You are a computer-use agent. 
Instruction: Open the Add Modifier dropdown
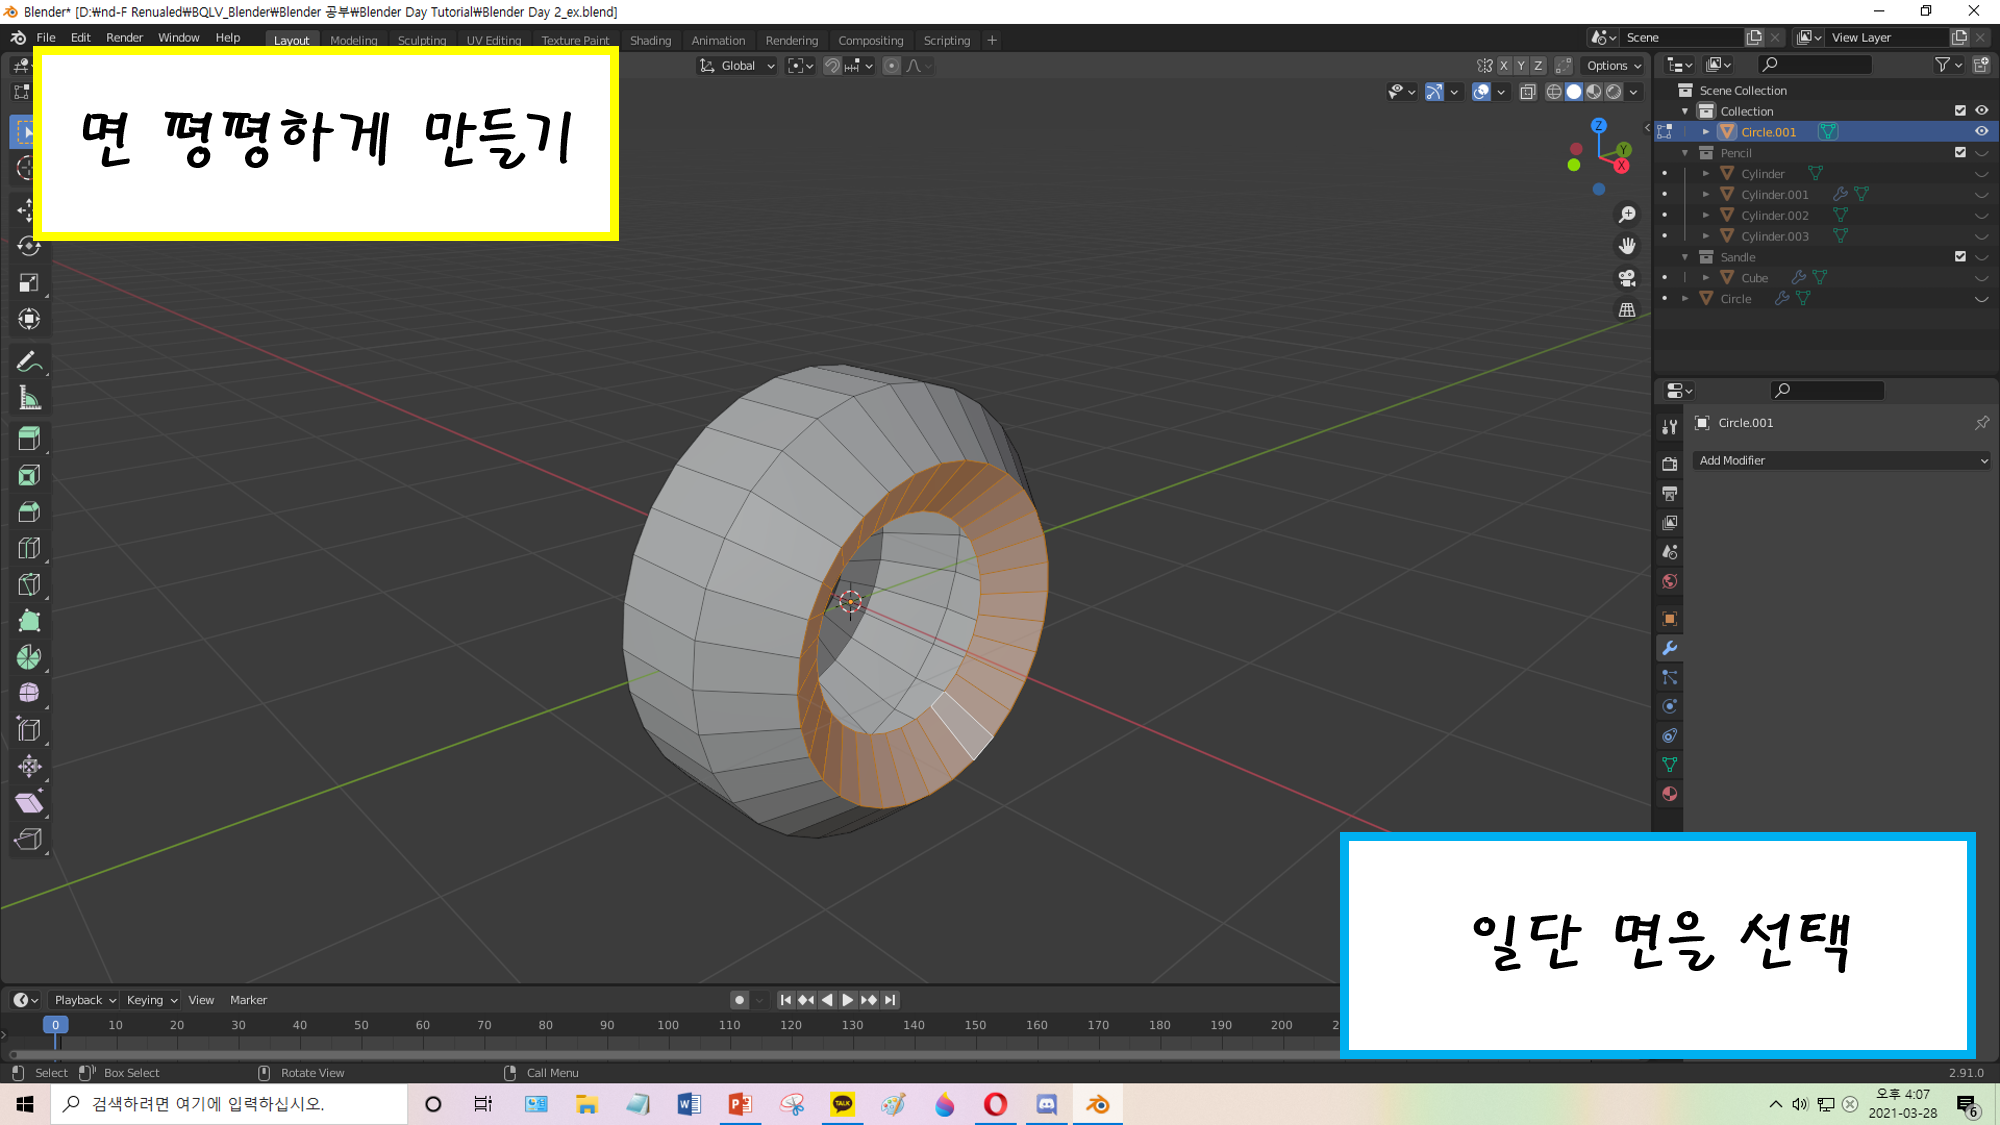1842,461
